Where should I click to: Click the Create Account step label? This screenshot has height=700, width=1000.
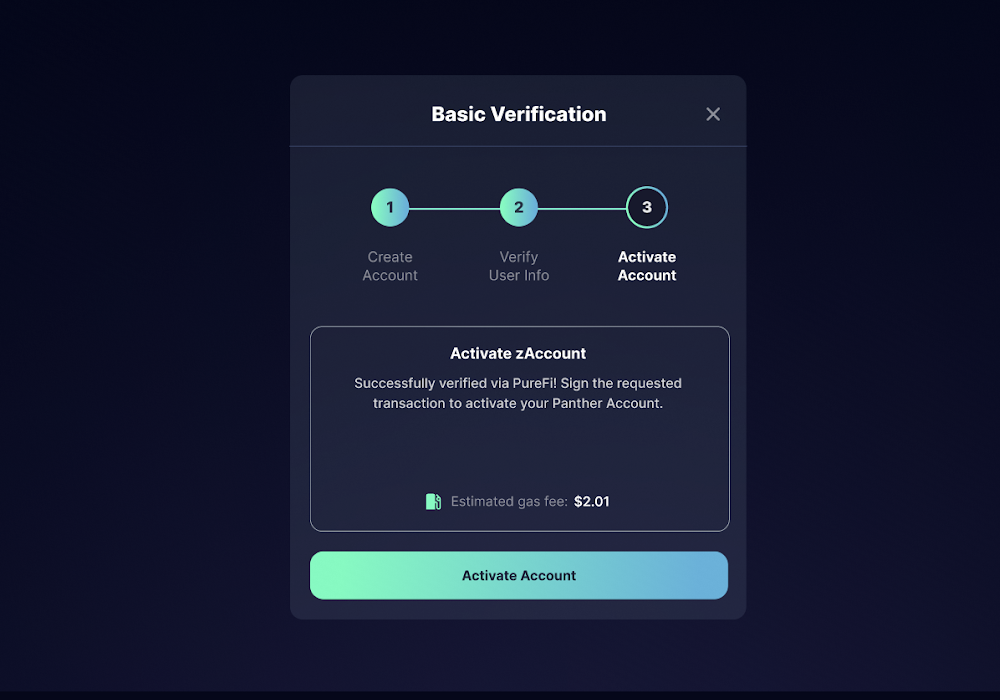[x=390, y=266]
